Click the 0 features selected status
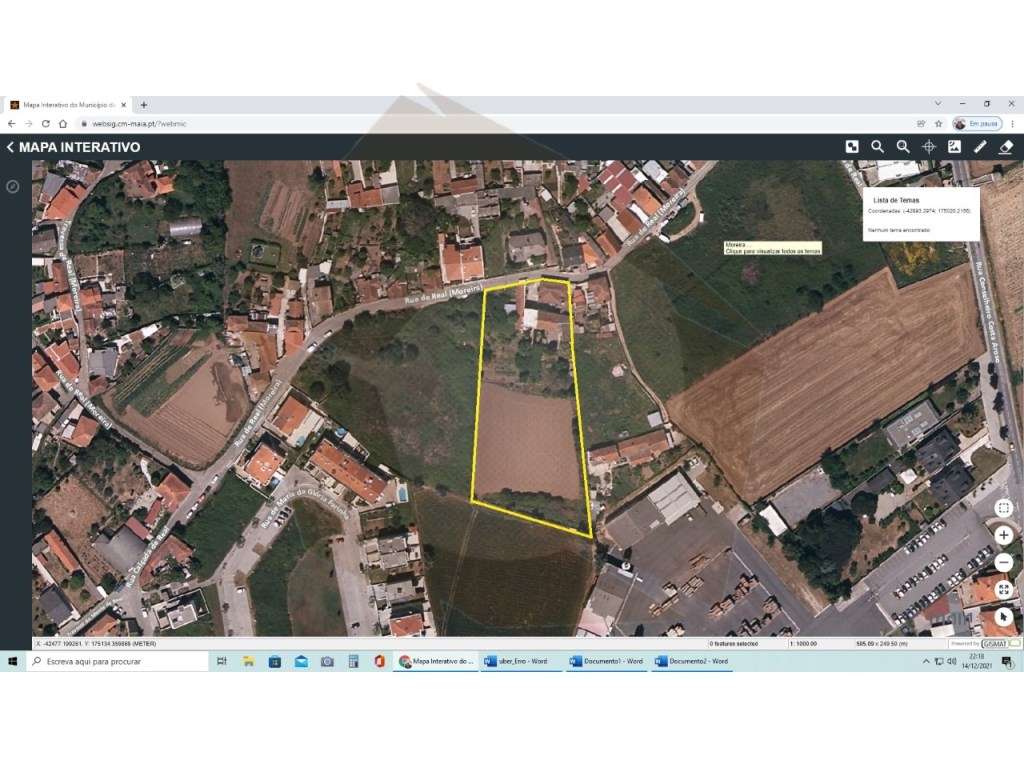This screenshot has width=1024, height=768. 734,643
